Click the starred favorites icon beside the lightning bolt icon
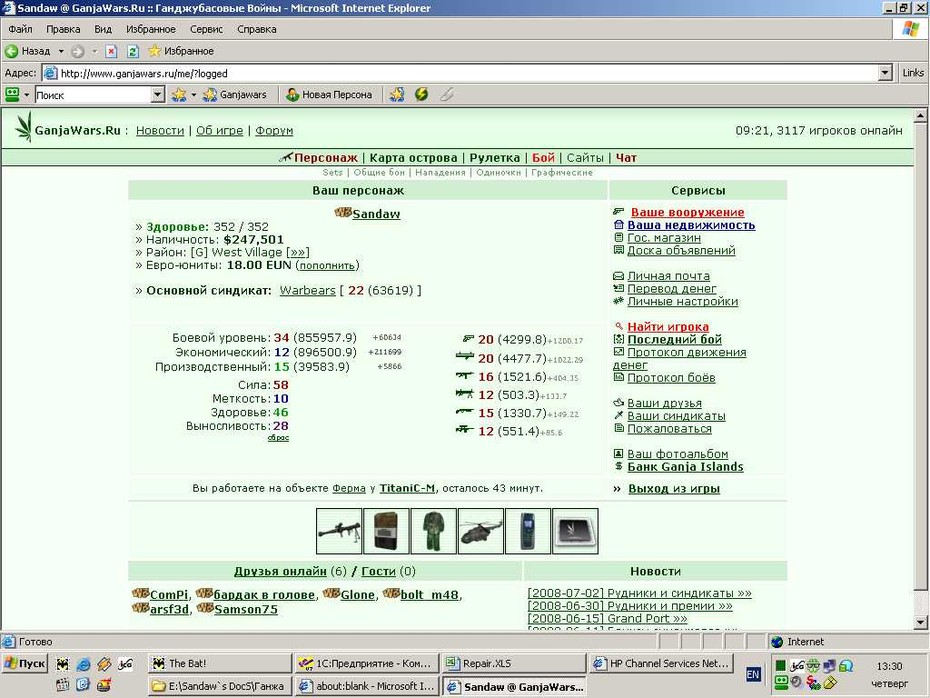The image size is (930, 698). [x=397, y=94]
